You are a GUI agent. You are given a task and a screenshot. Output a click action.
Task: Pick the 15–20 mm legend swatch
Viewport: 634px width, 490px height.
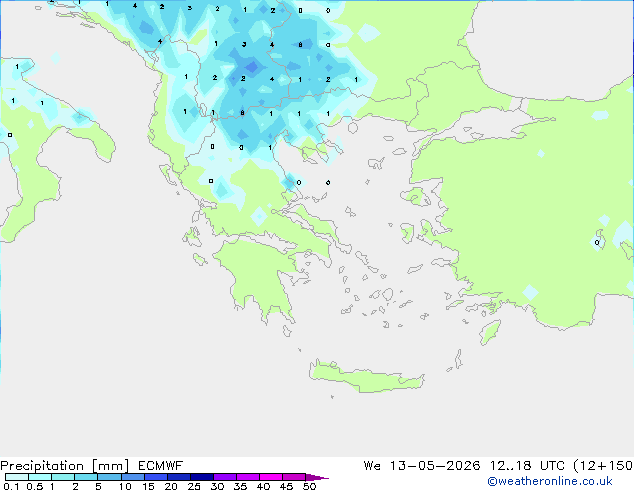[156, 477]
